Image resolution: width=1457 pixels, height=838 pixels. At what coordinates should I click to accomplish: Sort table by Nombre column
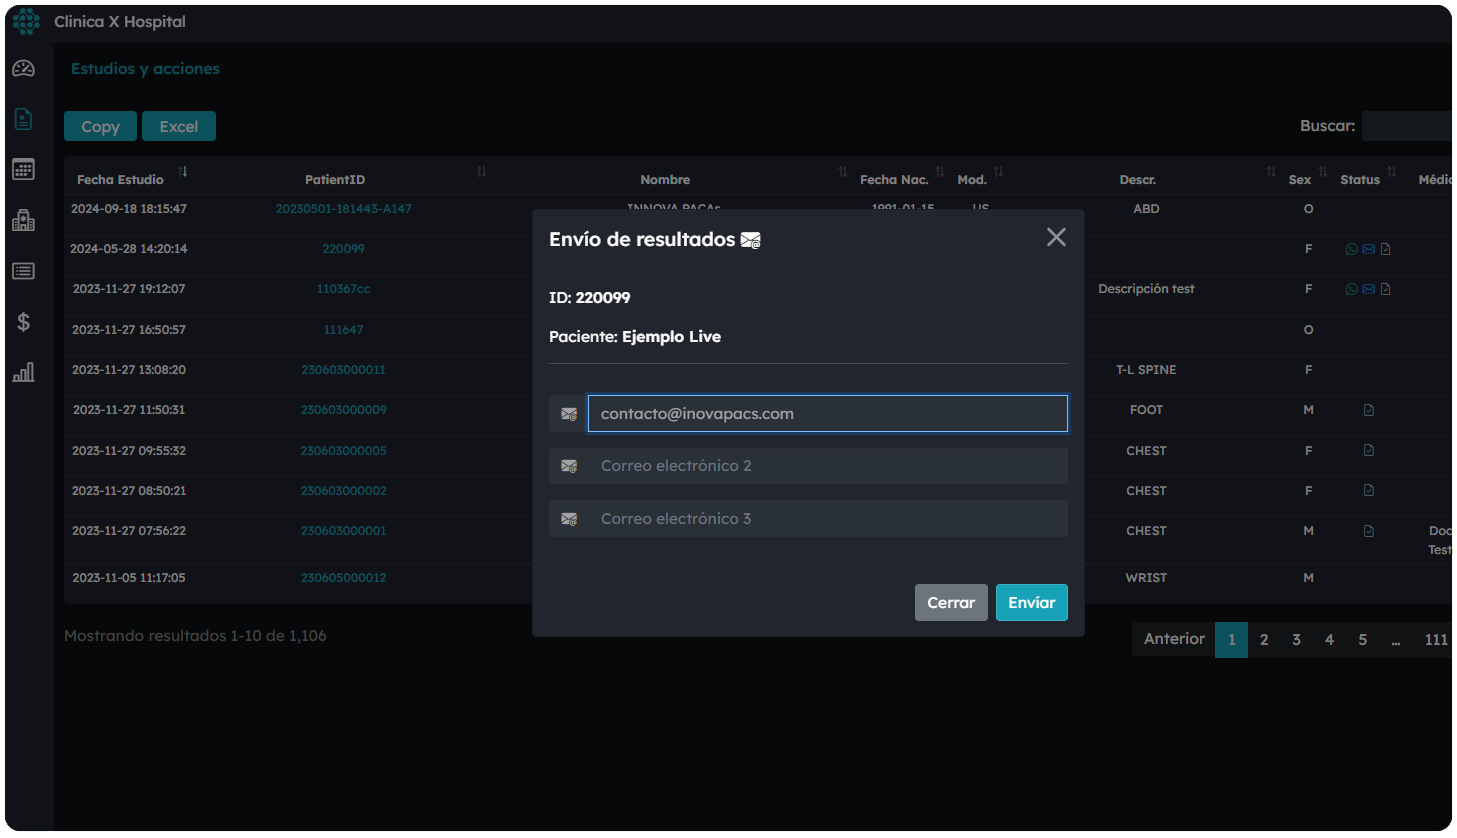coord(843,172)
